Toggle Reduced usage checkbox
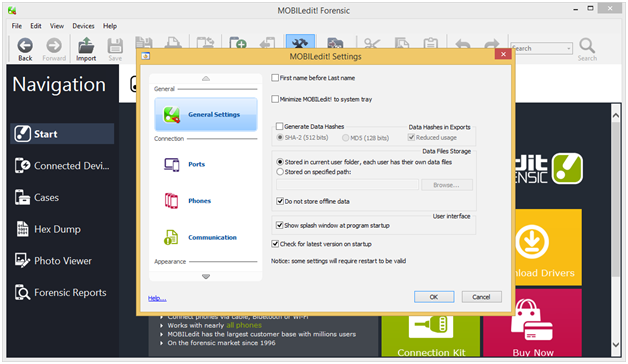Viewport: 628px width, 364px height. 411,137
